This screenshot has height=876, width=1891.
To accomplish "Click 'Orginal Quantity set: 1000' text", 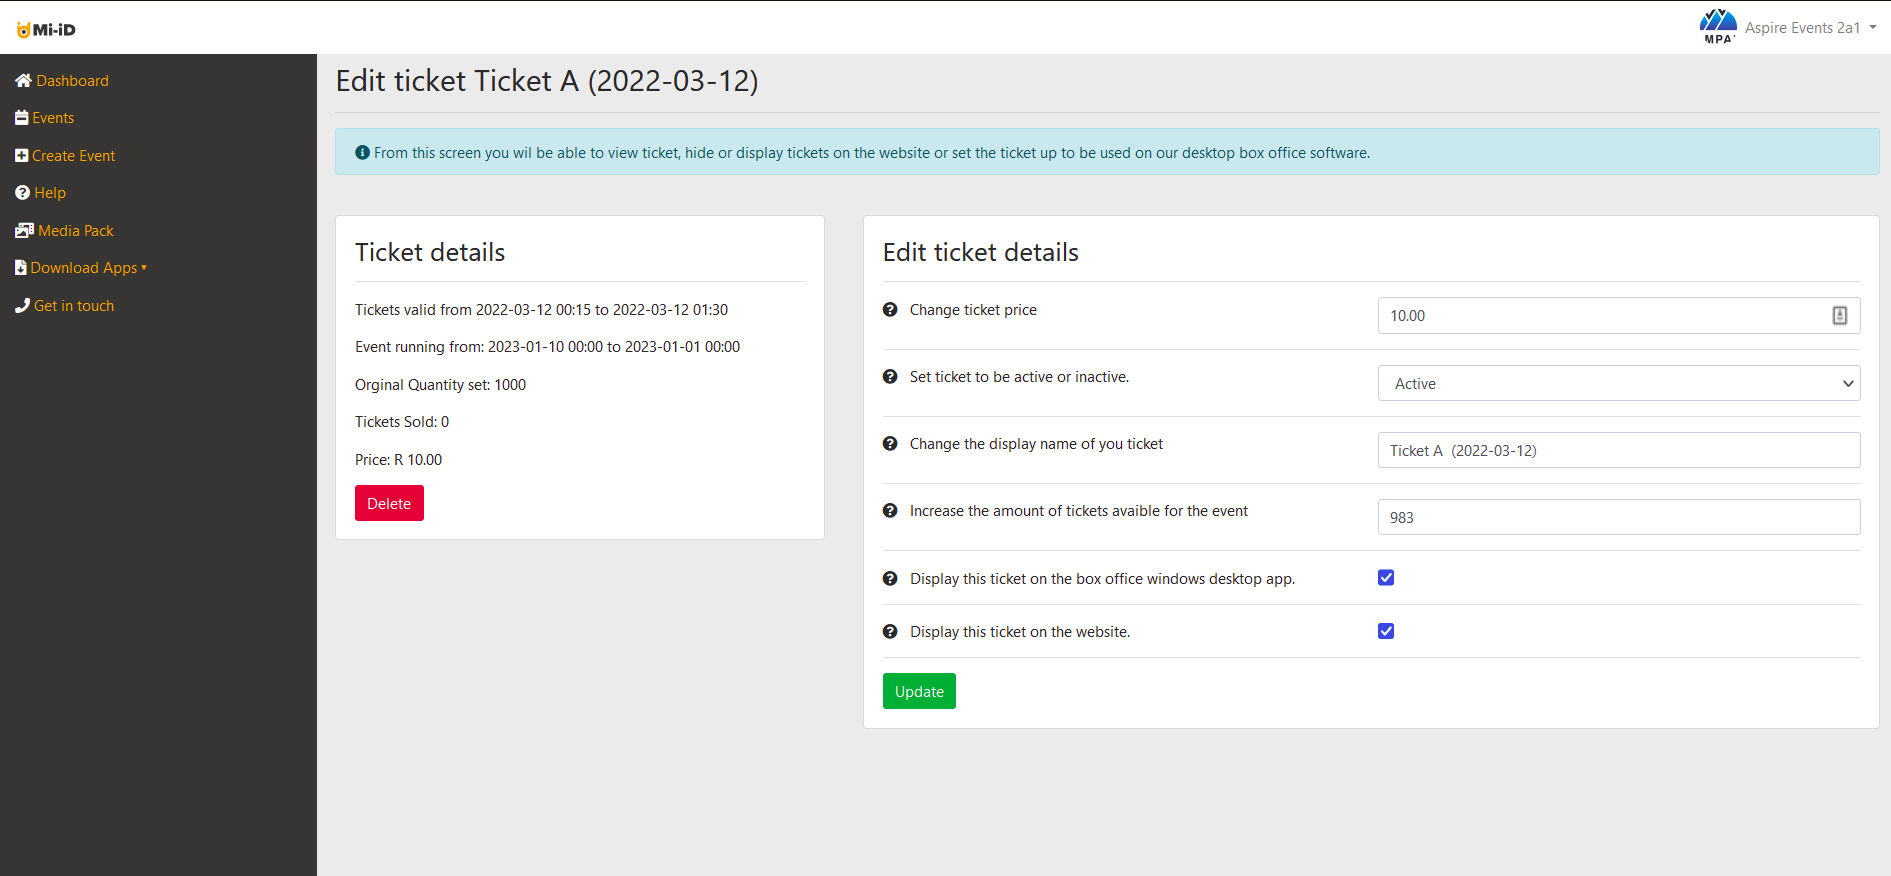I will pos(440,385).
